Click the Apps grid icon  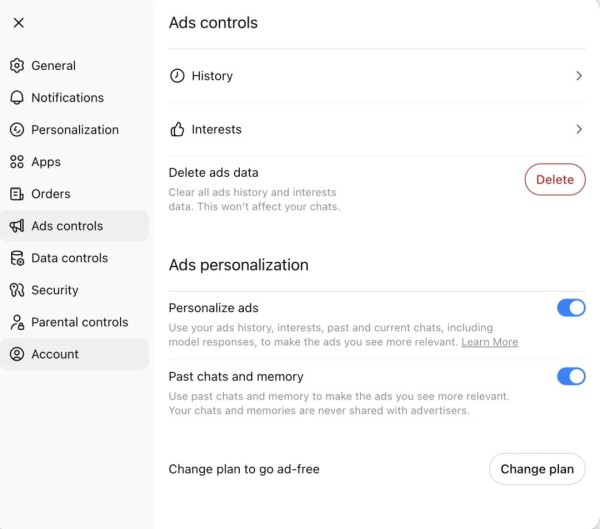click(x=17, y=162)
